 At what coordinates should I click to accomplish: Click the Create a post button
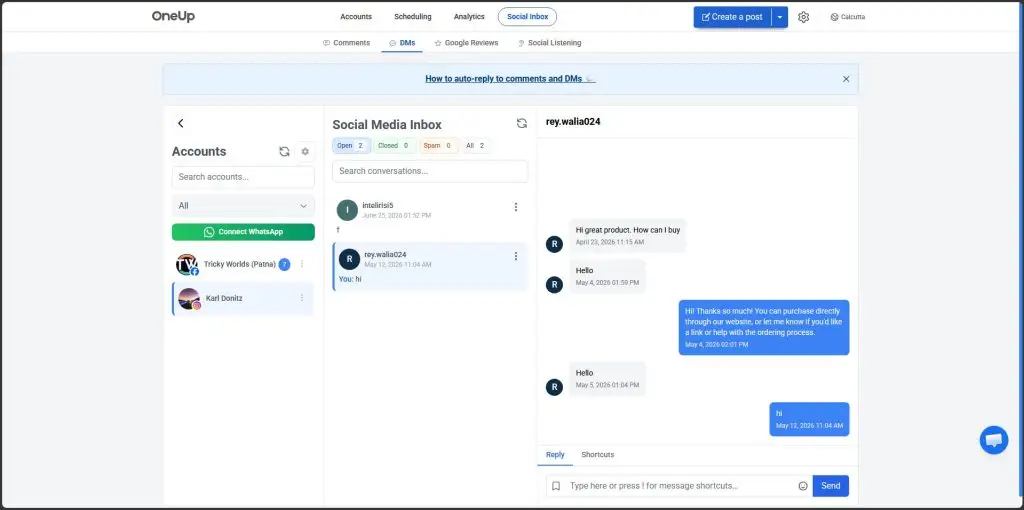point(732,17)
